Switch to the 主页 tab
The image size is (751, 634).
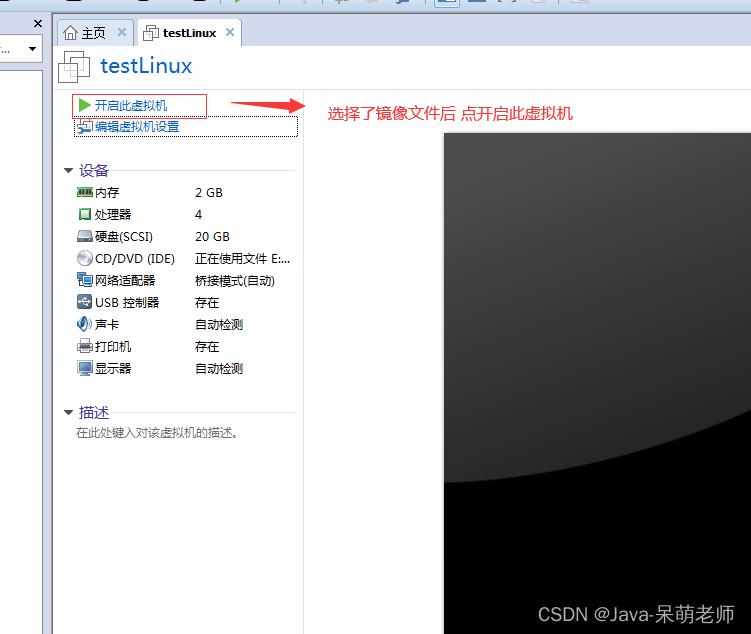93,33
